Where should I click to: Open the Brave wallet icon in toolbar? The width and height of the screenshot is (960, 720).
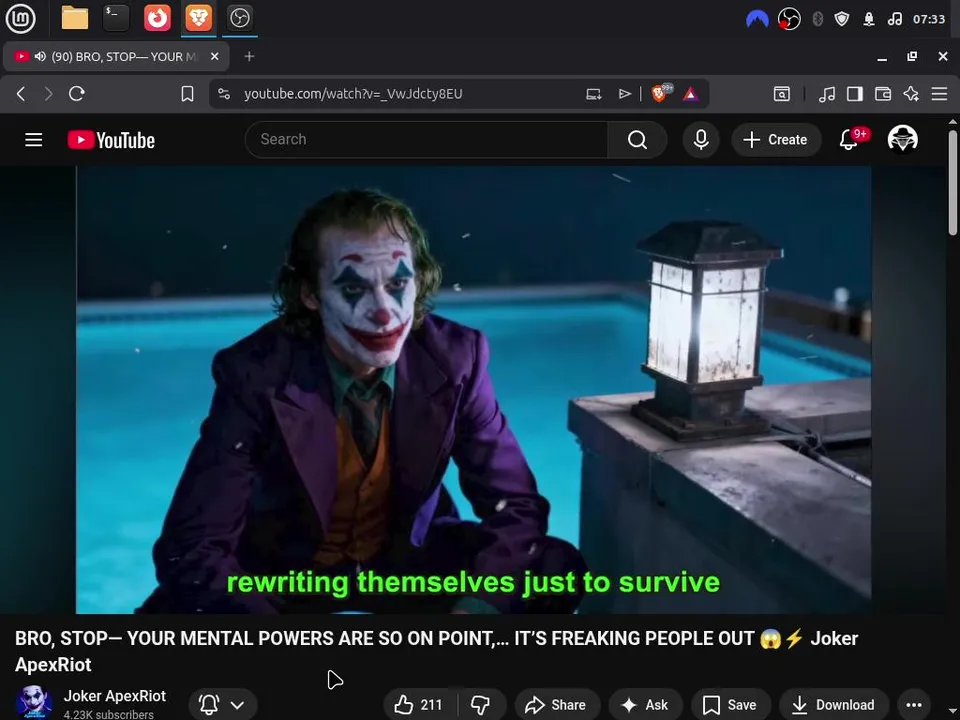click(x=882, y=94)
